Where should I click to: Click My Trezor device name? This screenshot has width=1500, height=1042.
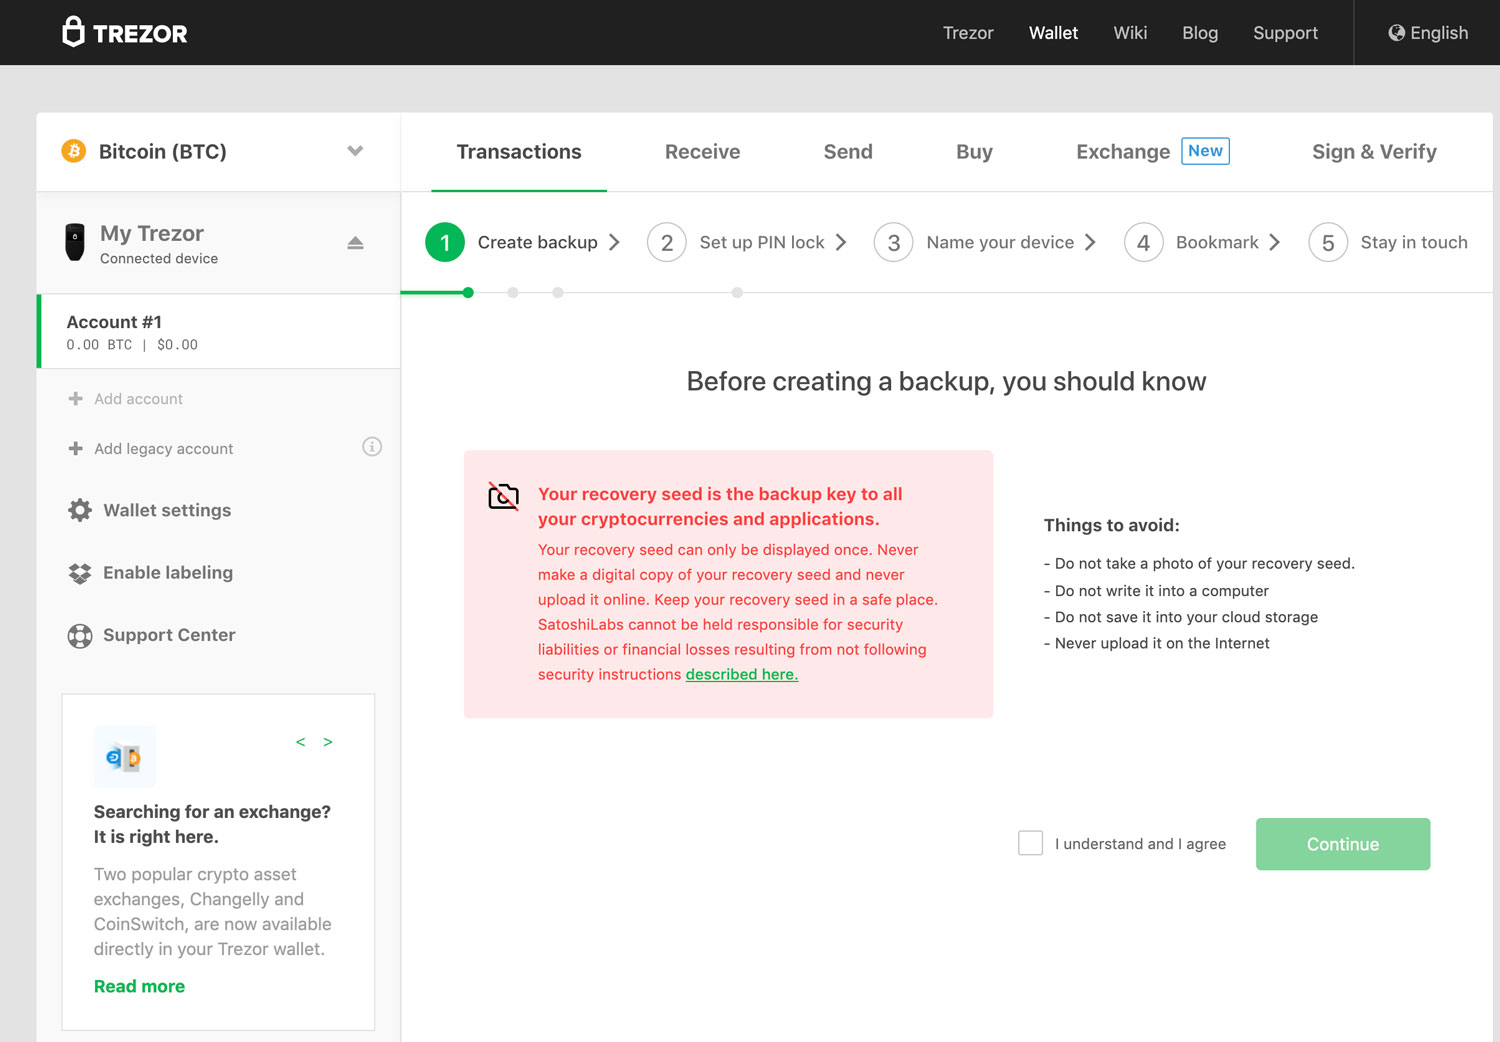[152, 233]
